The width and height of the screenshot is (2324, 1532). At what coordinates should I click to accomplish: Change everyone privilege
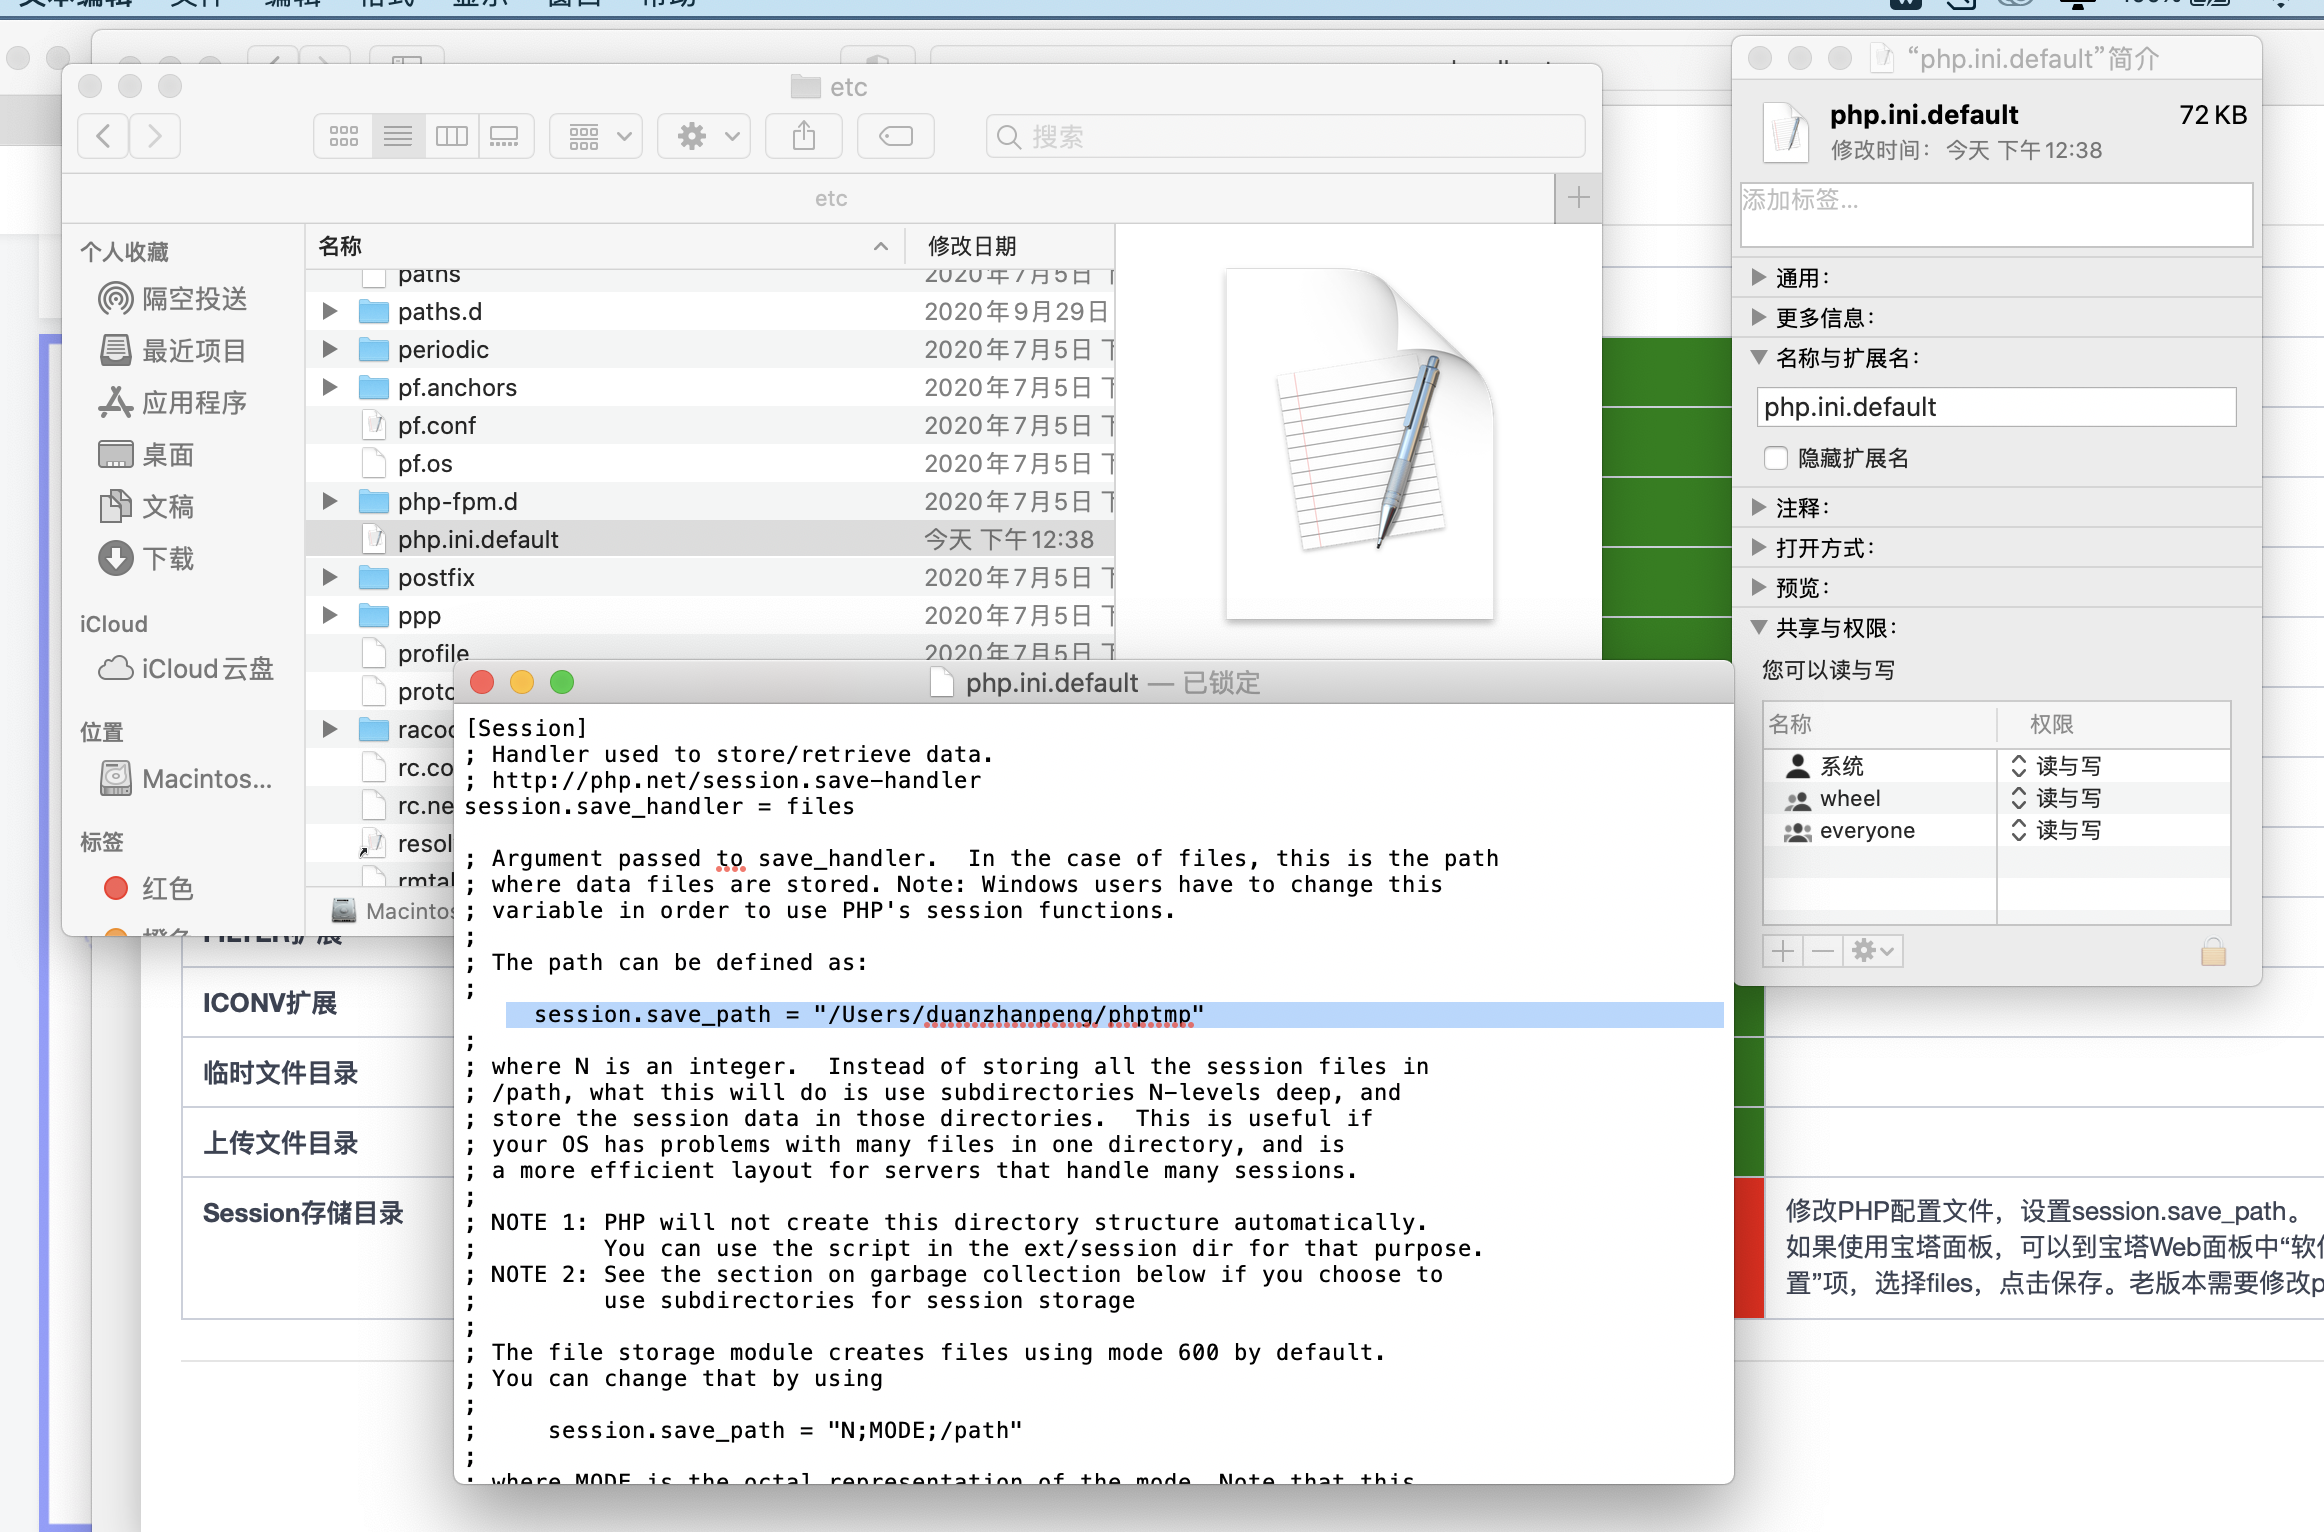pyautogui.click(x=2056, y=830)
